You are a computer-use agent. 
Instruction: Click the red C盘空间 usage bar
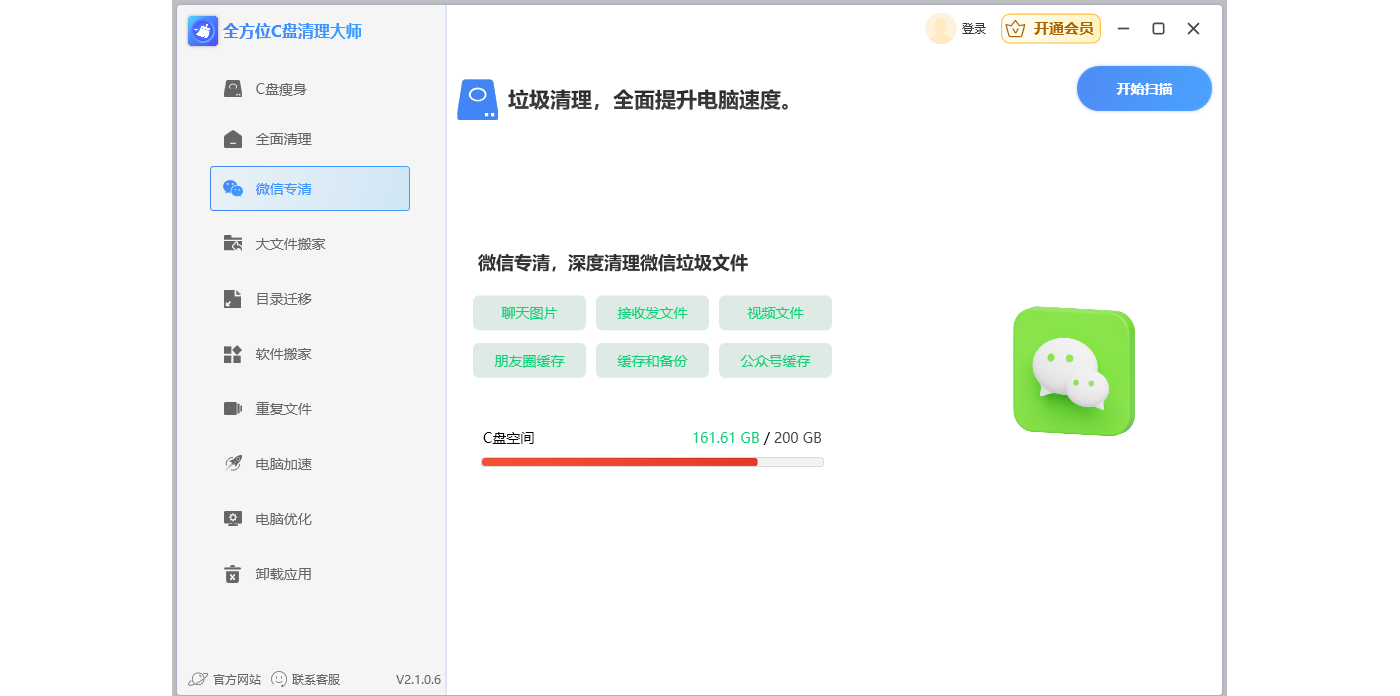[620, 462]
